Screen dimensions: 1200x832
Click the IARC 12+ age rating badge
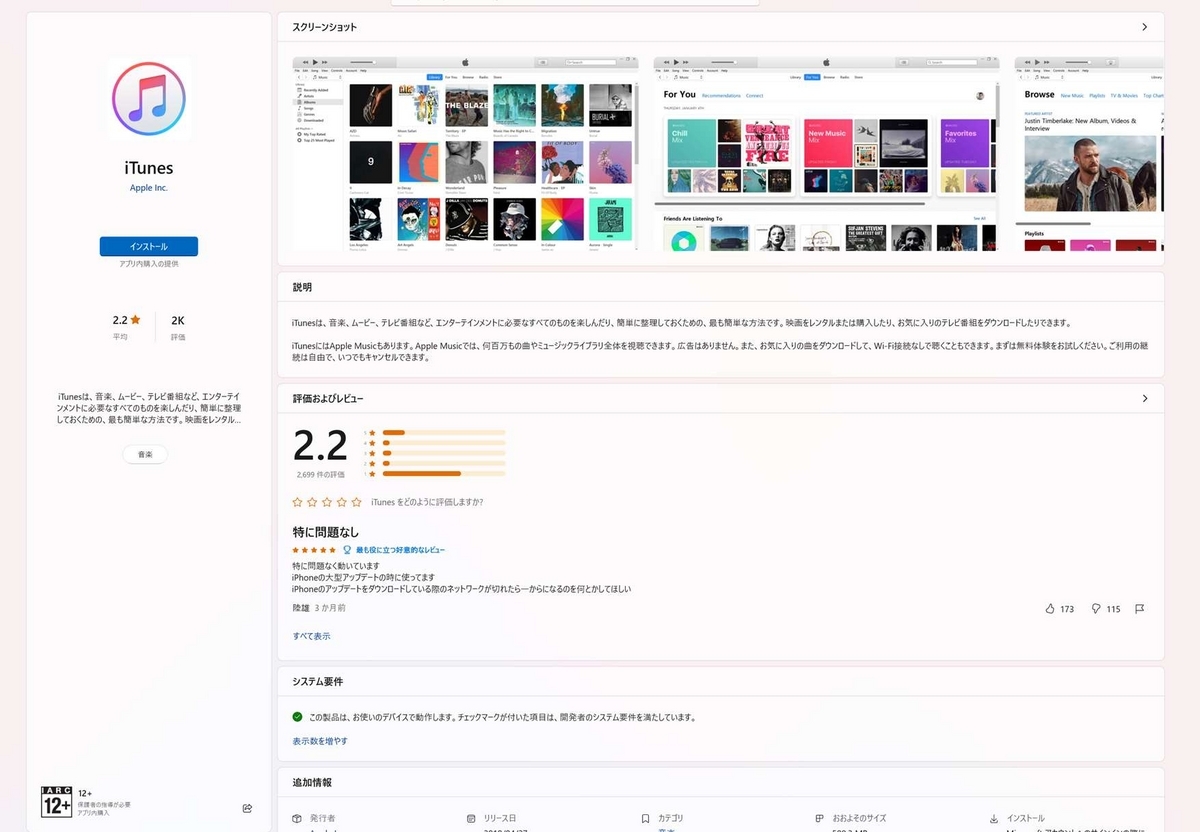[56, 802]
